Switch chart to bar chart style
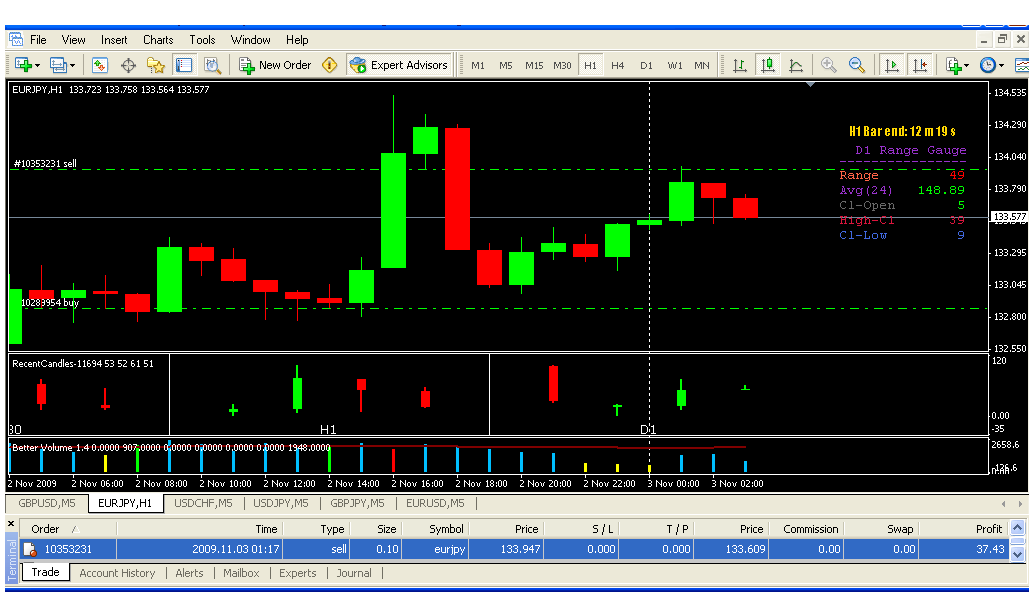Viewport: 1034px width, 592px height. 740,65
